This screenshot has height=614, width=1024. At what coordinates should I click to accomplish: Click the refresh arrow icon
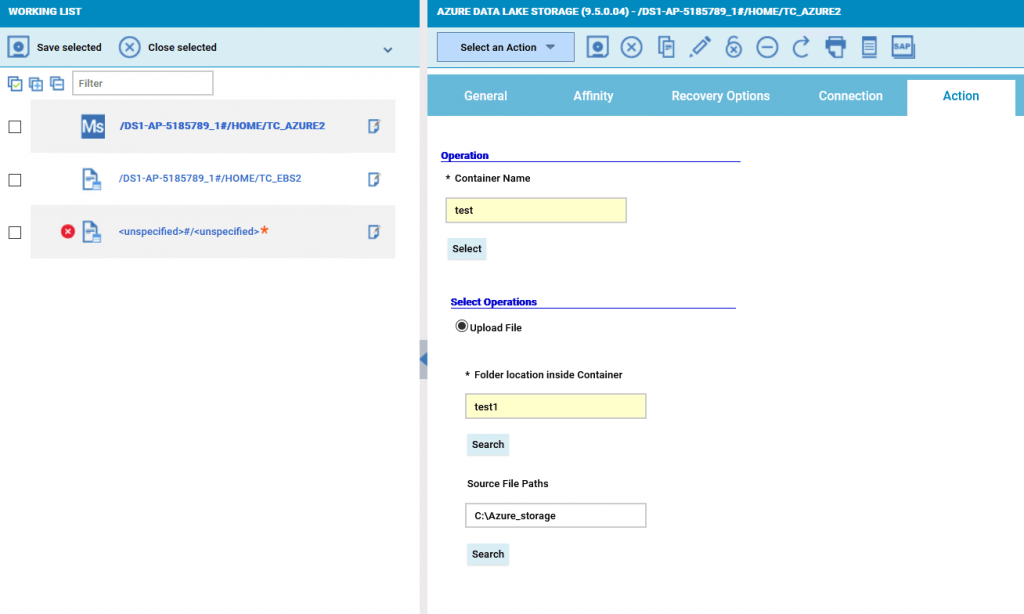[x=801, y=47]
